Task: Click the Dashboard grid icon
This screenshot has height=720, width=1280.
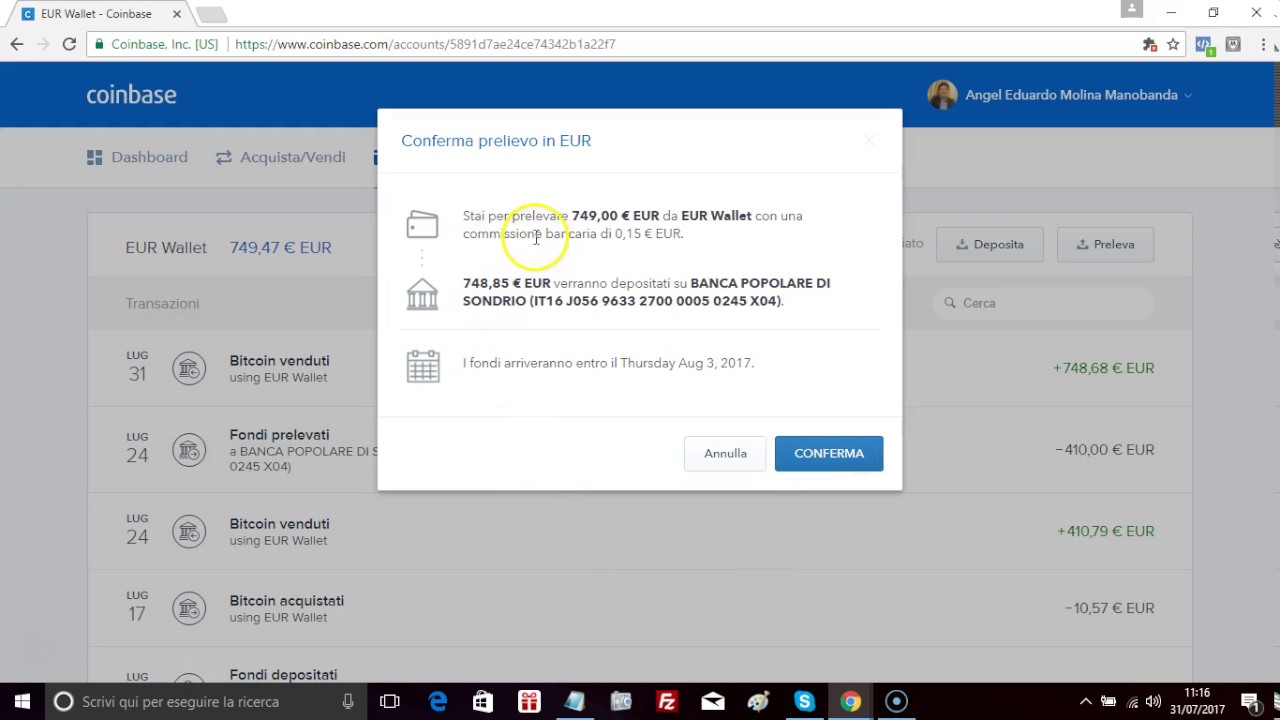Action: [x=95, y=157]
